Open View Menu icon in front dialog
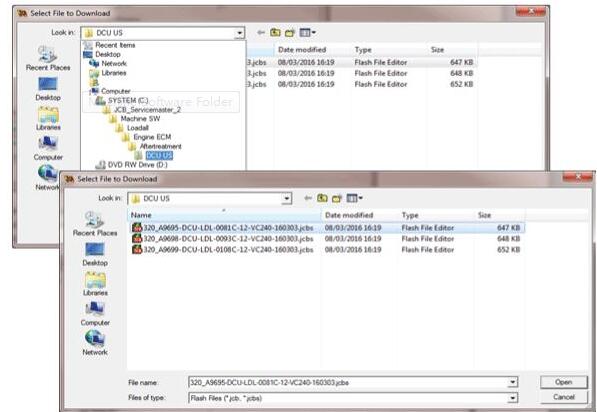Image resolution: width=597 pixels, height=412 pixels. (354, 198)
